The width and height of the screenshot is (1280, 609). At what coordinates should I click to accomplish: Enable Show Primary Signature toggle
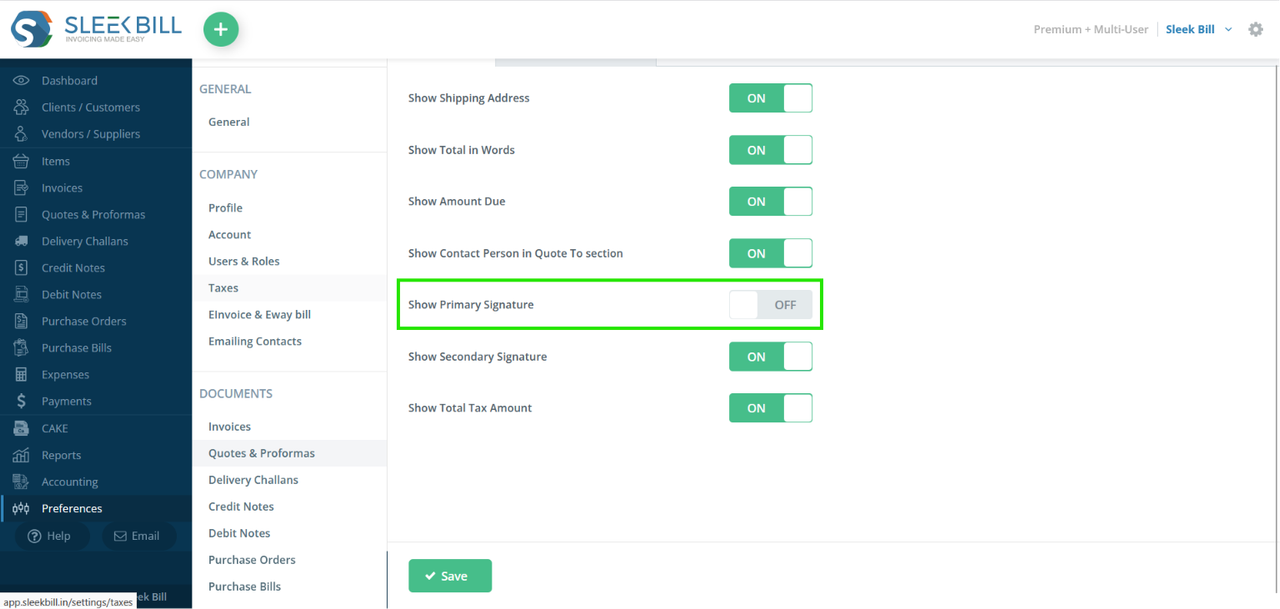(x=771, y=305)
